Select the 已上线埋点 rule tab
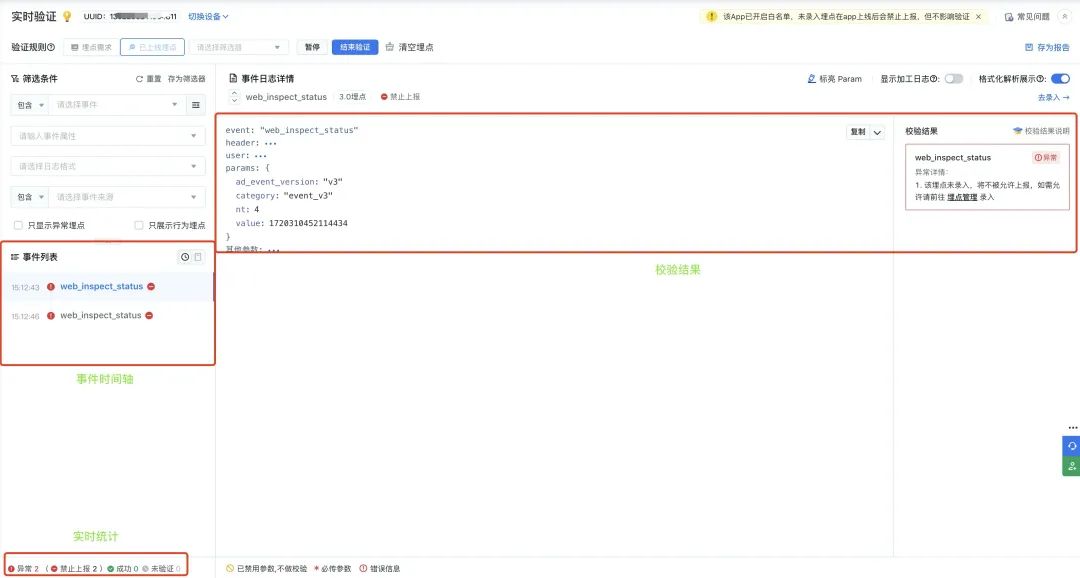Screen dimensions: 1080x578 tap(152, 48)
